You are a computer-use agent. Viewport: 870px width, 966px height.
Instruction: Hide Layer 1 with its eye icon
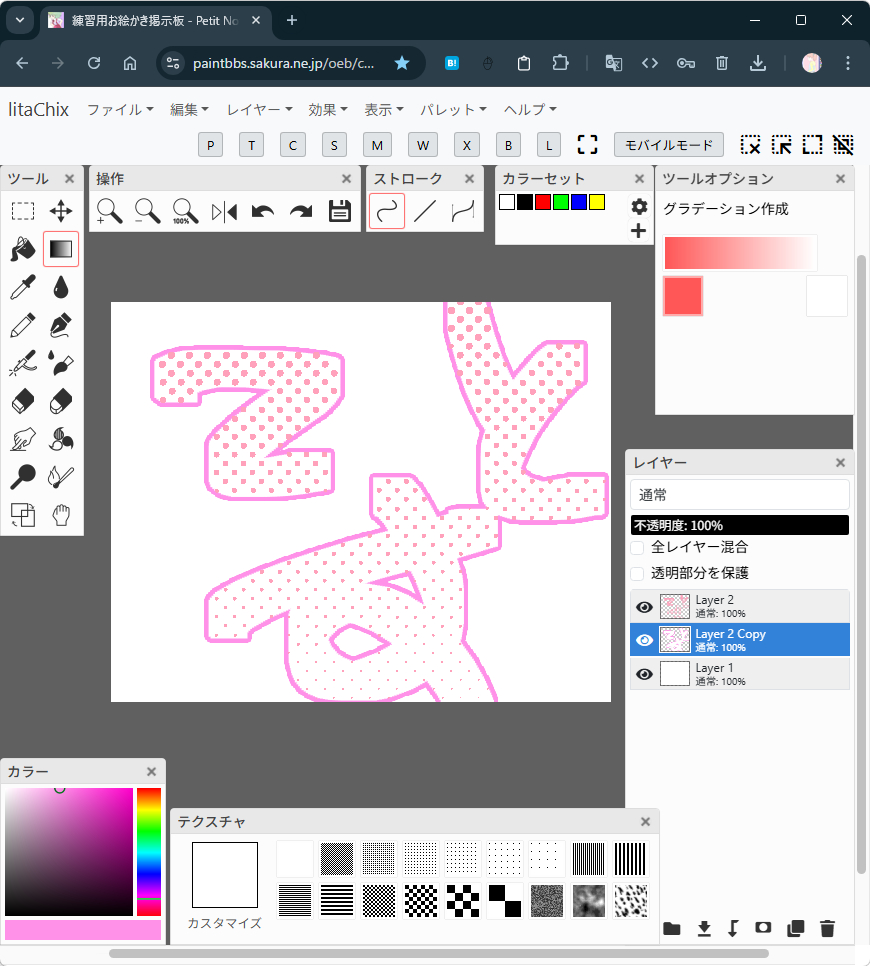(644, 674)
